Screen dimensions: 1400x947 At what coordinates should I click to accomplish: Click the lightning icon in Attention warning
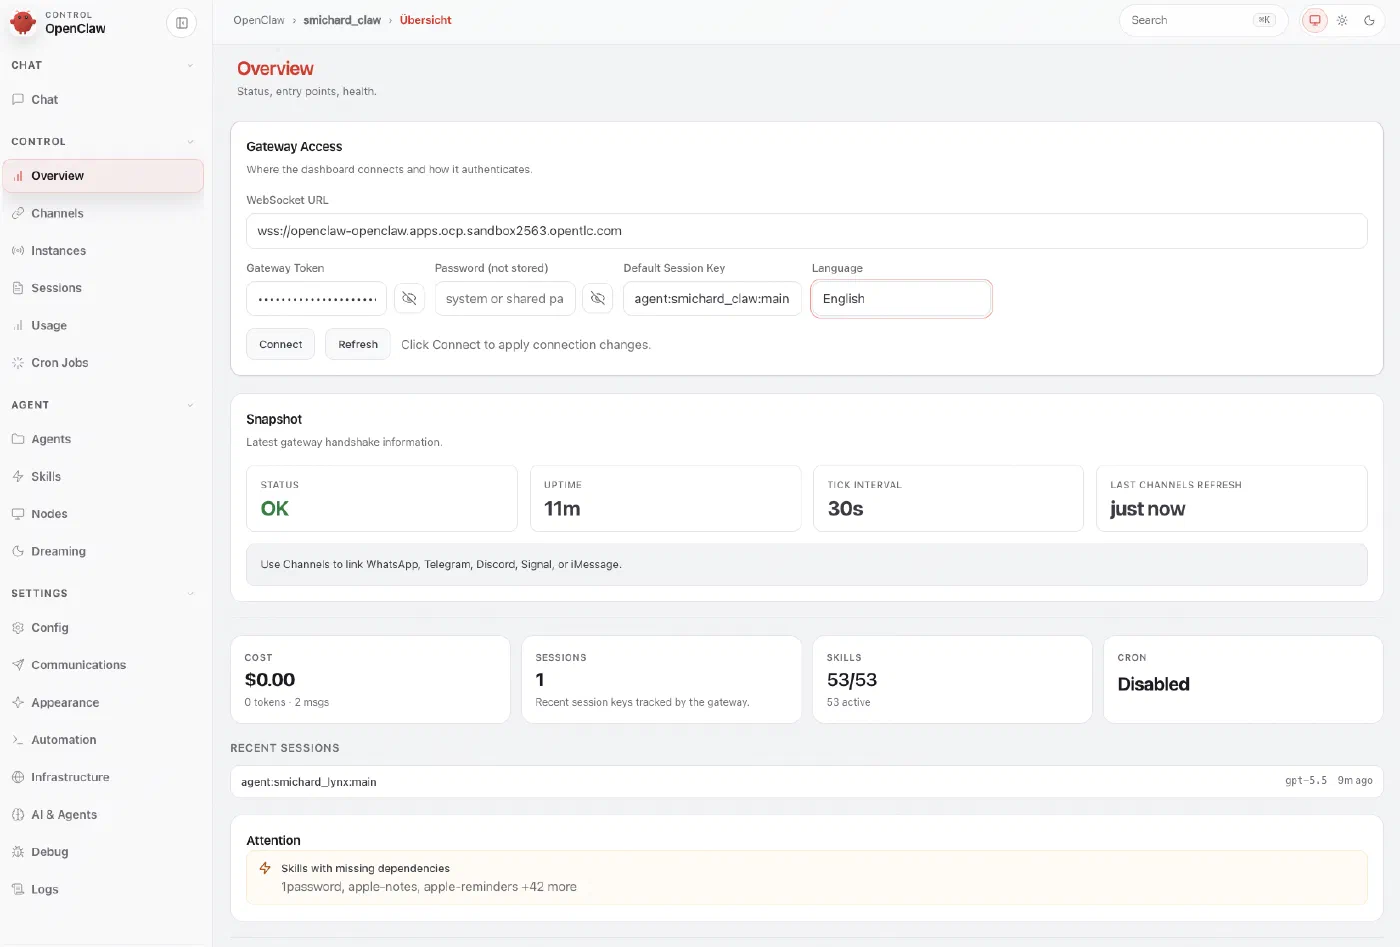[x=265, y=868]
